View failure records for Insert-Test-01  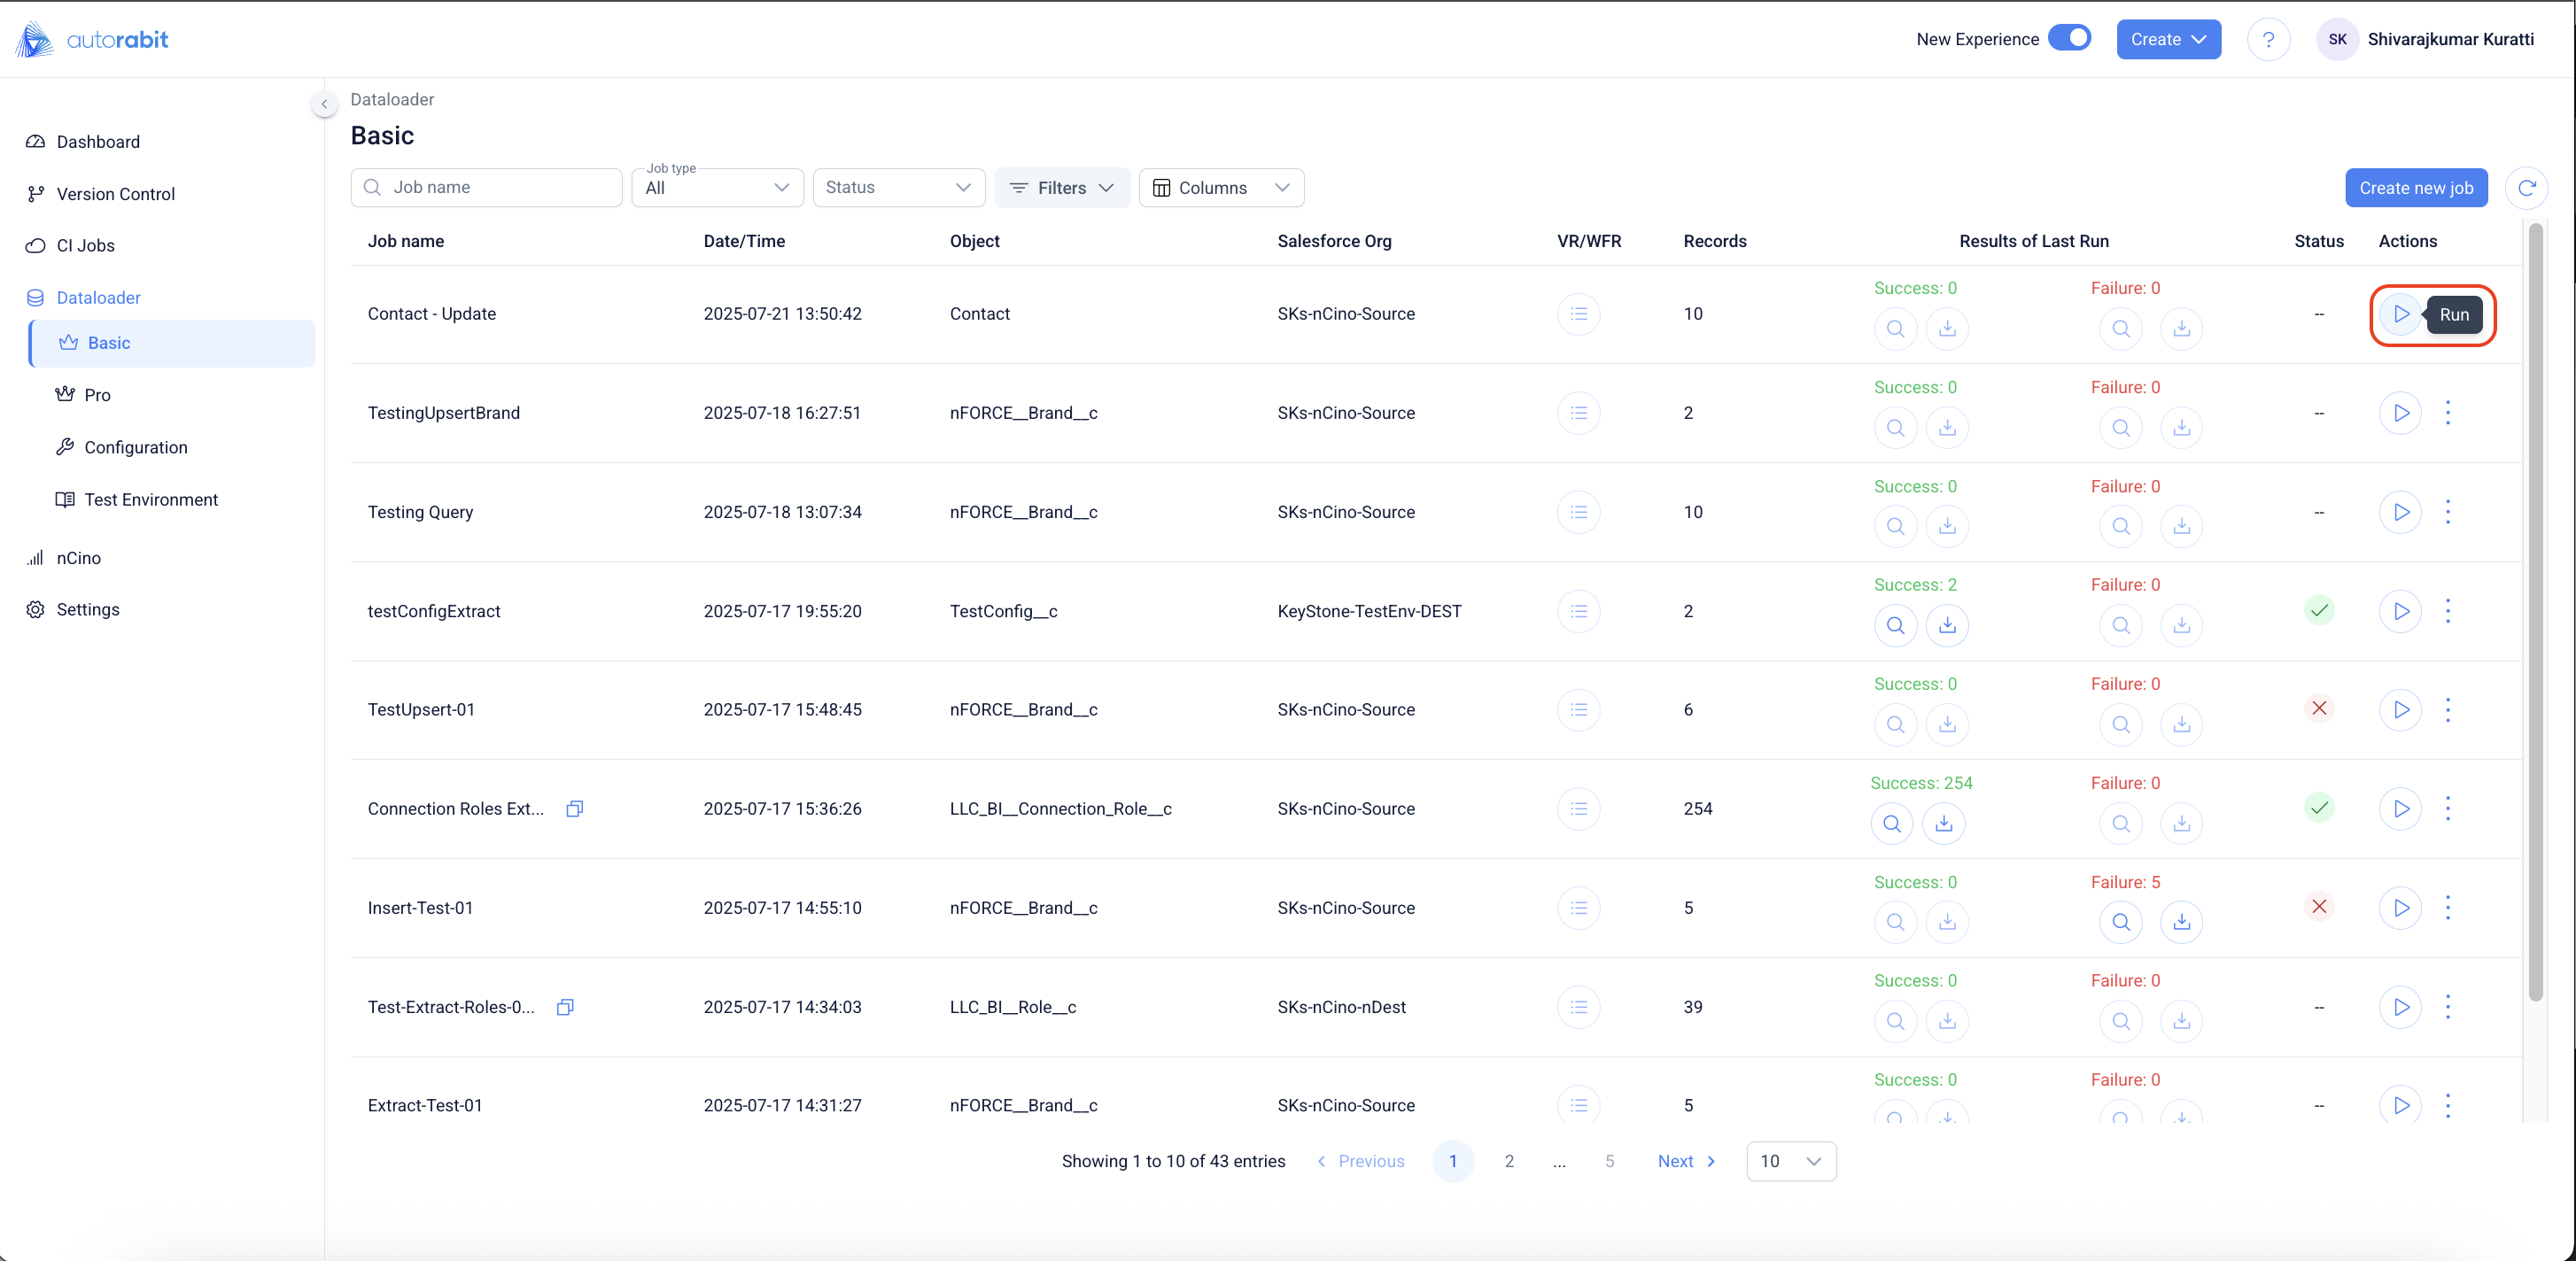point(2120,922)
